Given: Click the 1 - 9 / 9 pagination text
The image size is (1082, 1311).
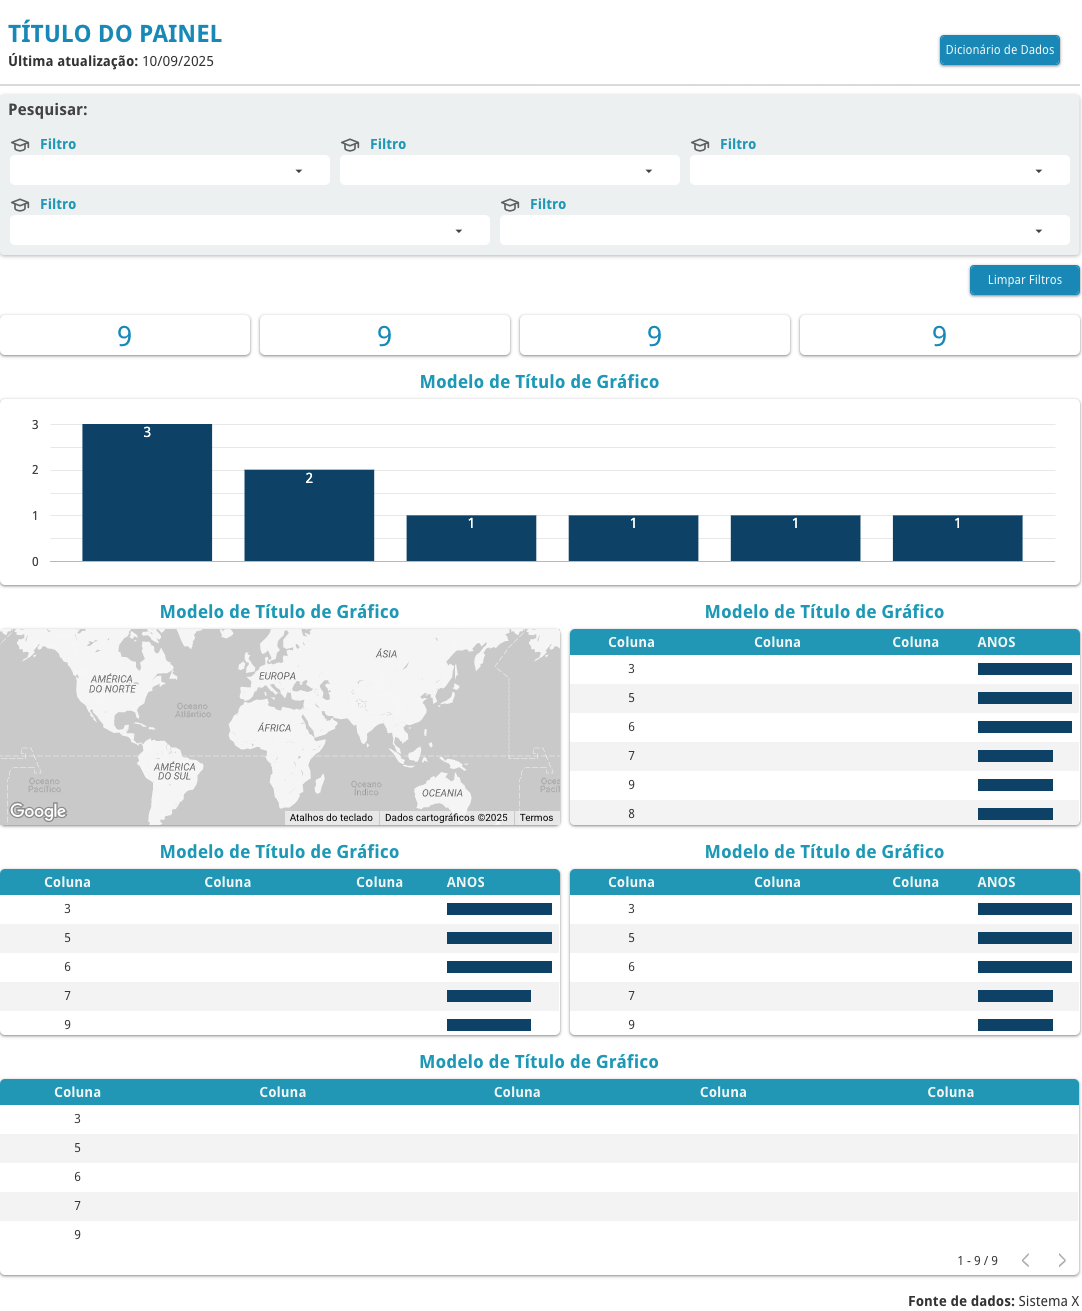Looking at the screenshot, I should tap(977, 1261).
